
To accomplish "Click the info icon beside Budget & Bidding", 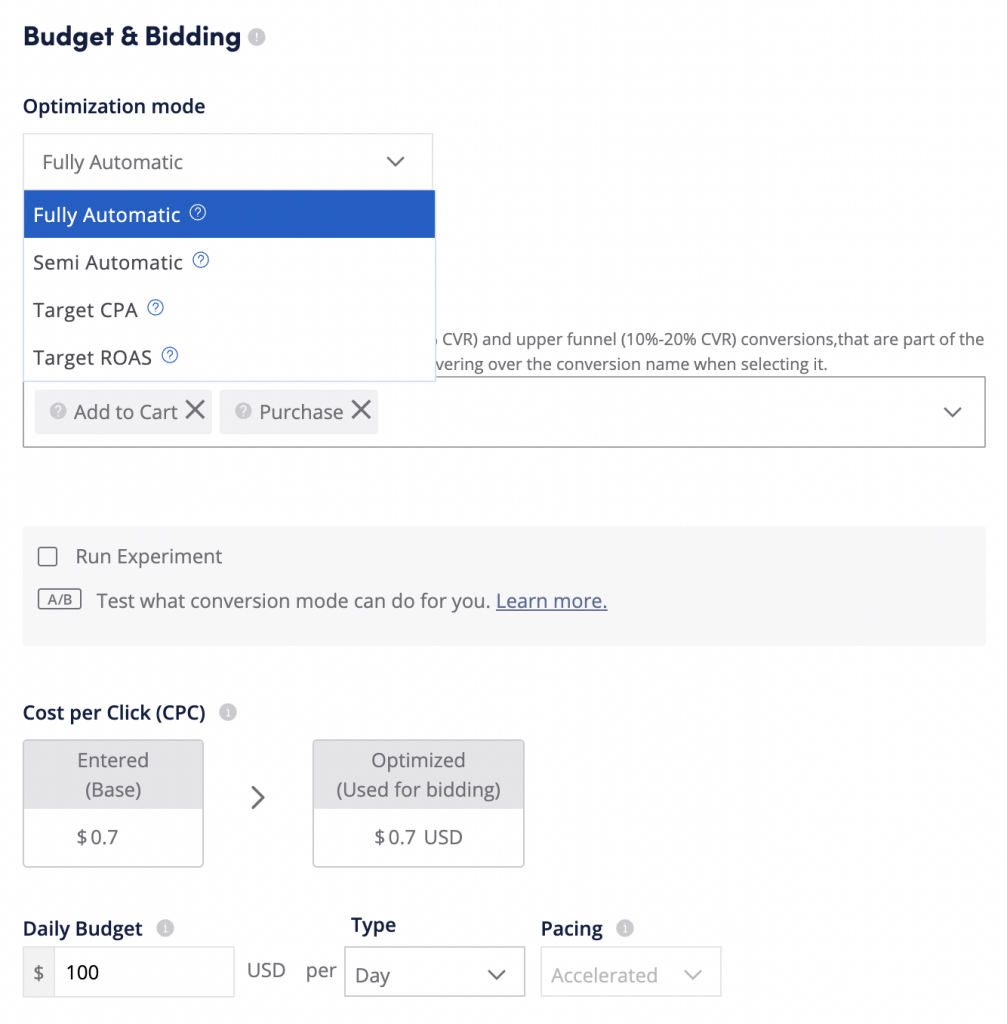I will click(x=257, y=38).
